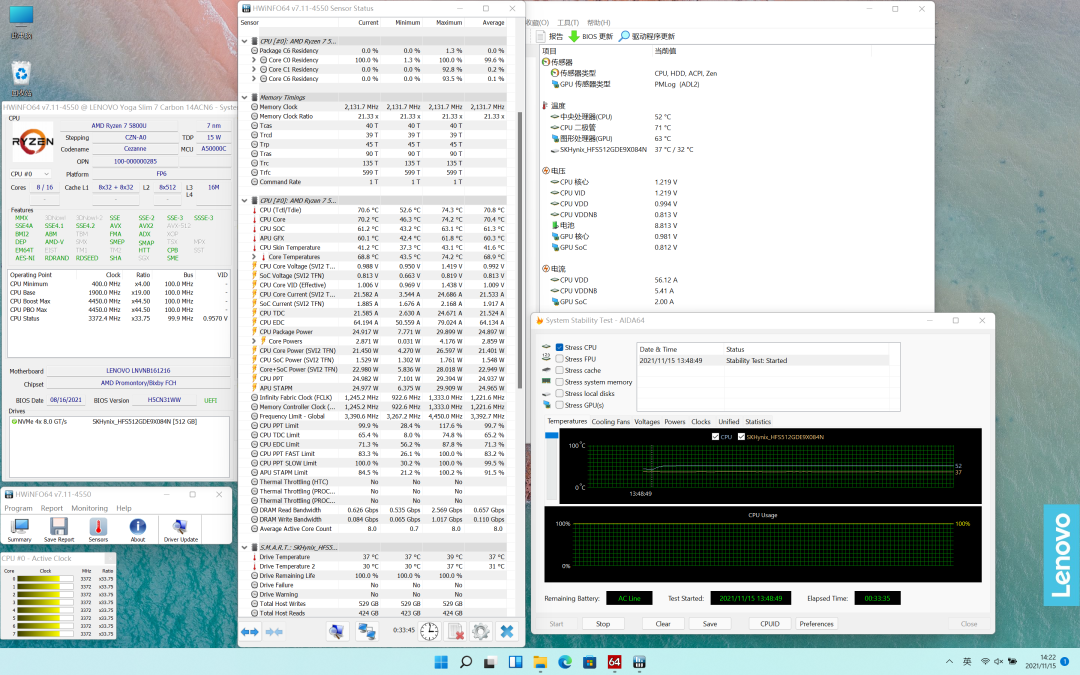Open AIDA64 icon on taskbar

614,662
